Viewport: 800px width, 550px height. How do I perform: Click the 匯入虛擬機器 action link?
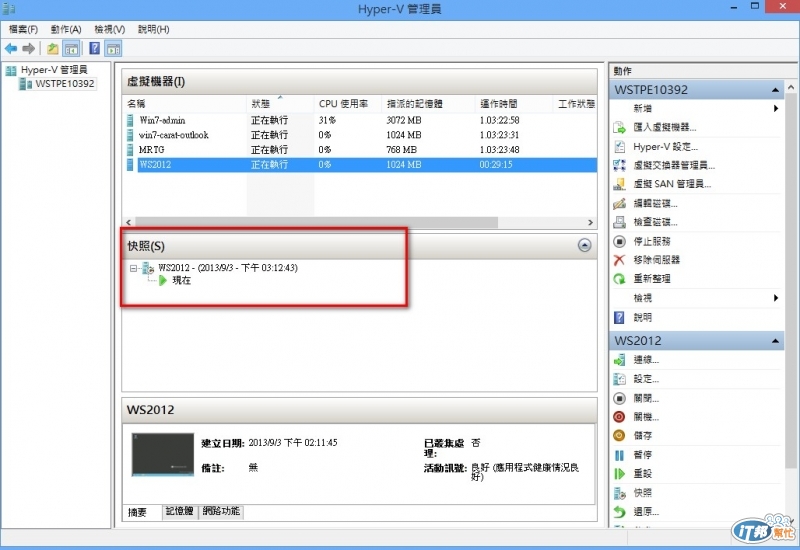(x=664, y=128)
